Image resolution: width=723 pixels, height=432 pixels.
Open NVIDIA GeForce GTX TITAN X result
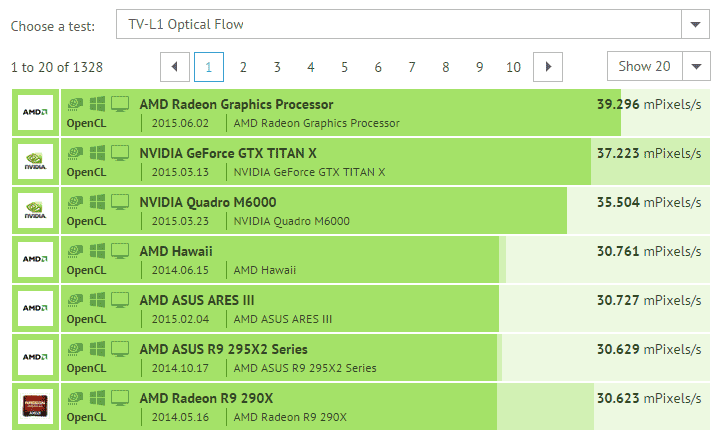coord(228,153)
